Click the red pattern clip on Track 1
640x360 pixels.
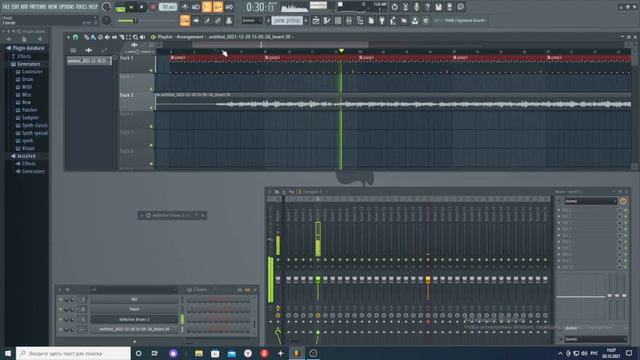(x=217, y=58)
